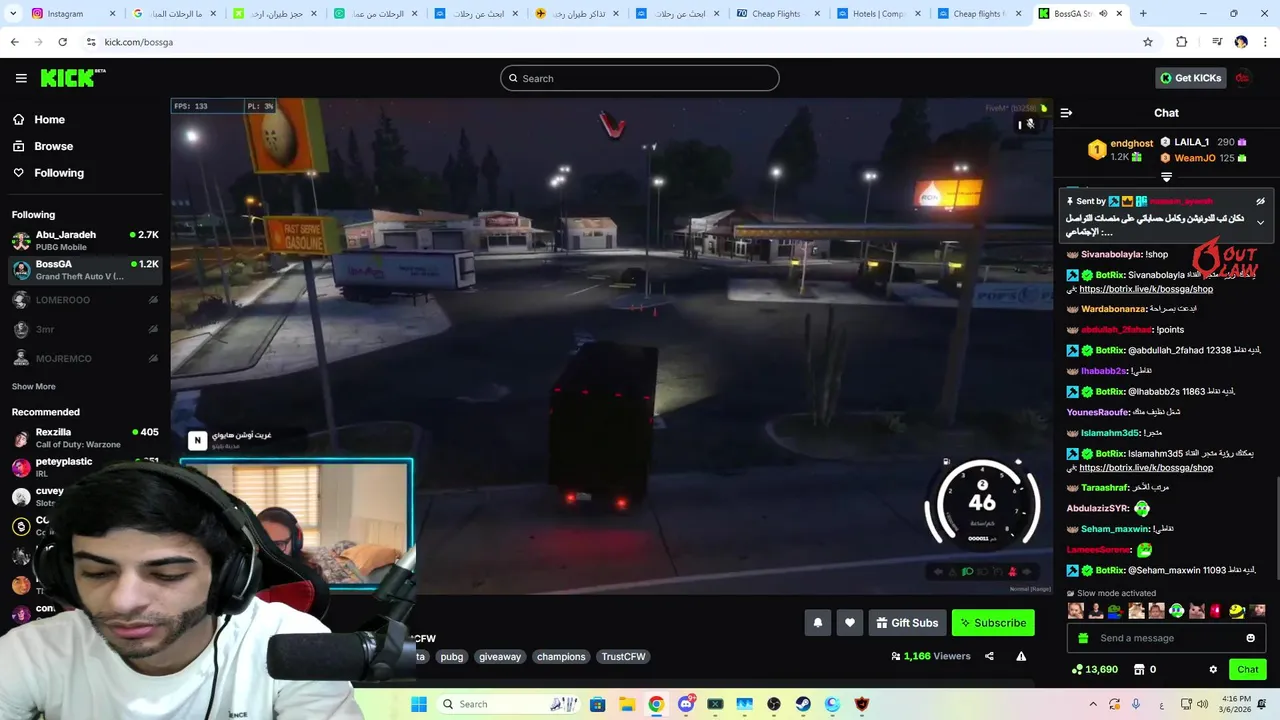Collapse the chat panel with the arrow icon
1280x720 pixels.
pos(1066,113)
